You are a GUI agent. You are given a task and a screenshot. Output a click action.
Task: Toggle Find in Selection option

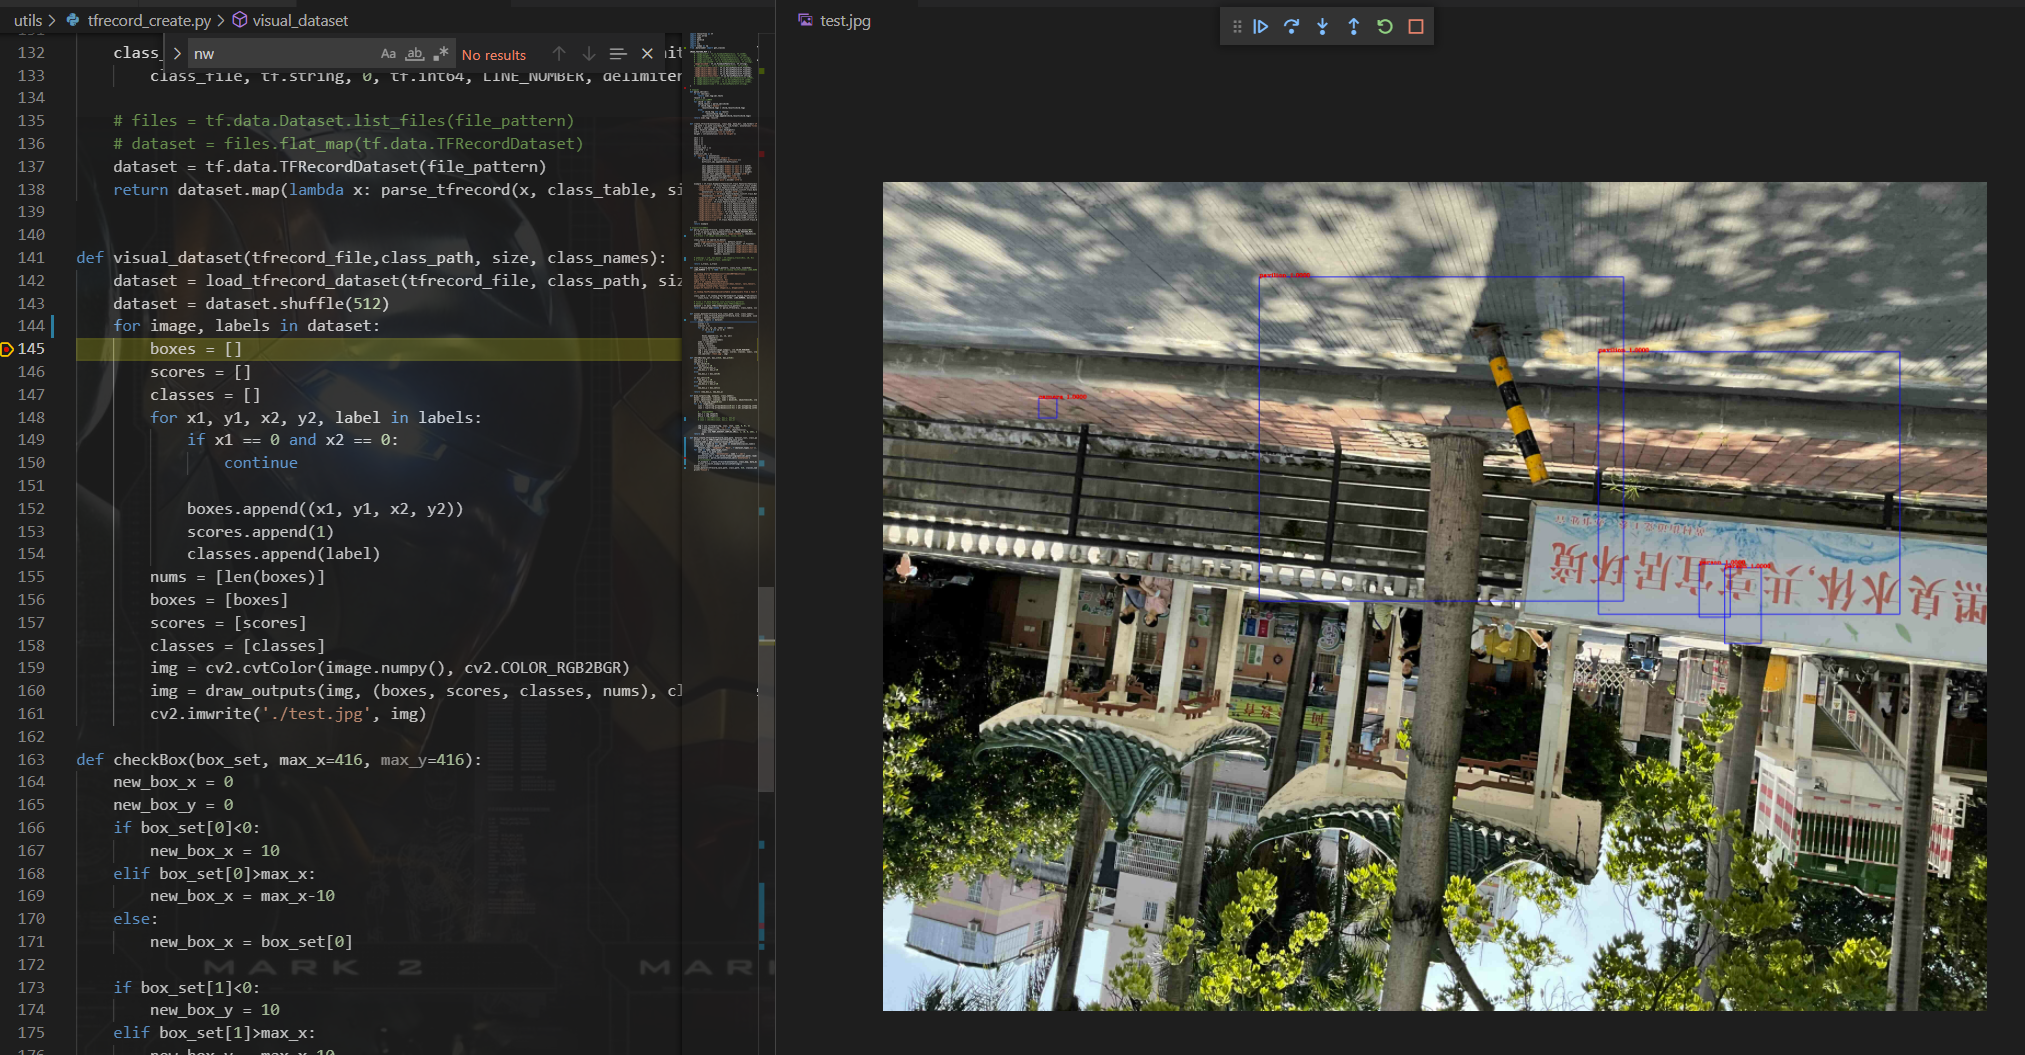click(618, 54)
